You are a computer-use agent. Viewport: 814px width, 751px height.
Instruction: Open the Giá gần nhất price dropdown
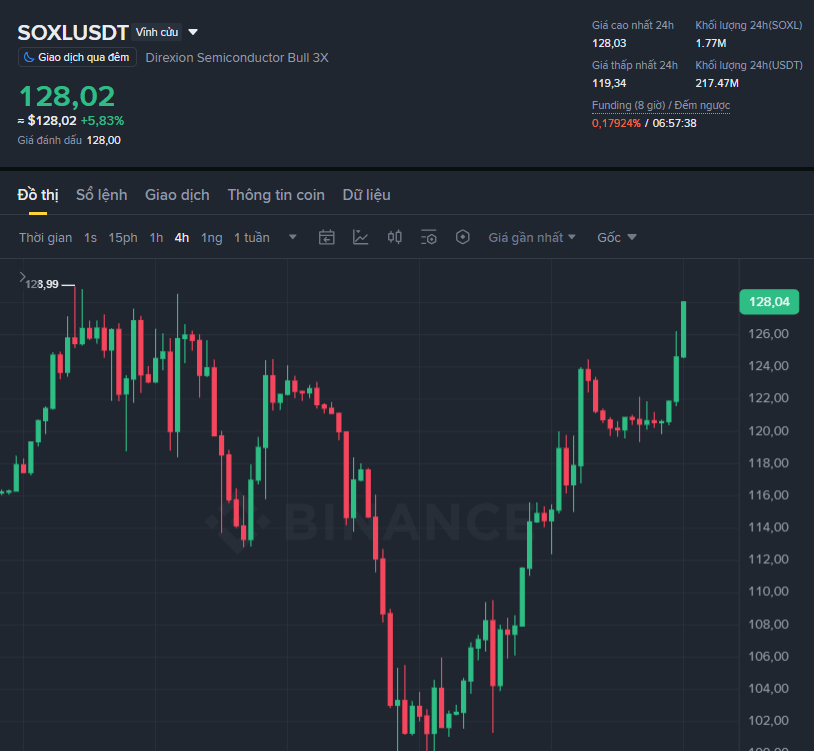point(532,237)
